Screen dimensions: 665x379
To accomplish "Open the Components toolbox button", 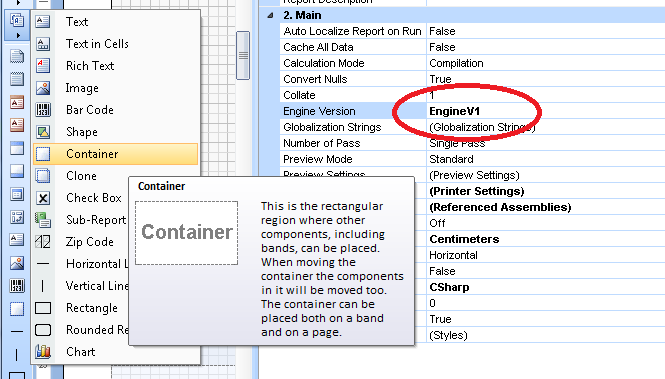I will click(x=17, y=25).
